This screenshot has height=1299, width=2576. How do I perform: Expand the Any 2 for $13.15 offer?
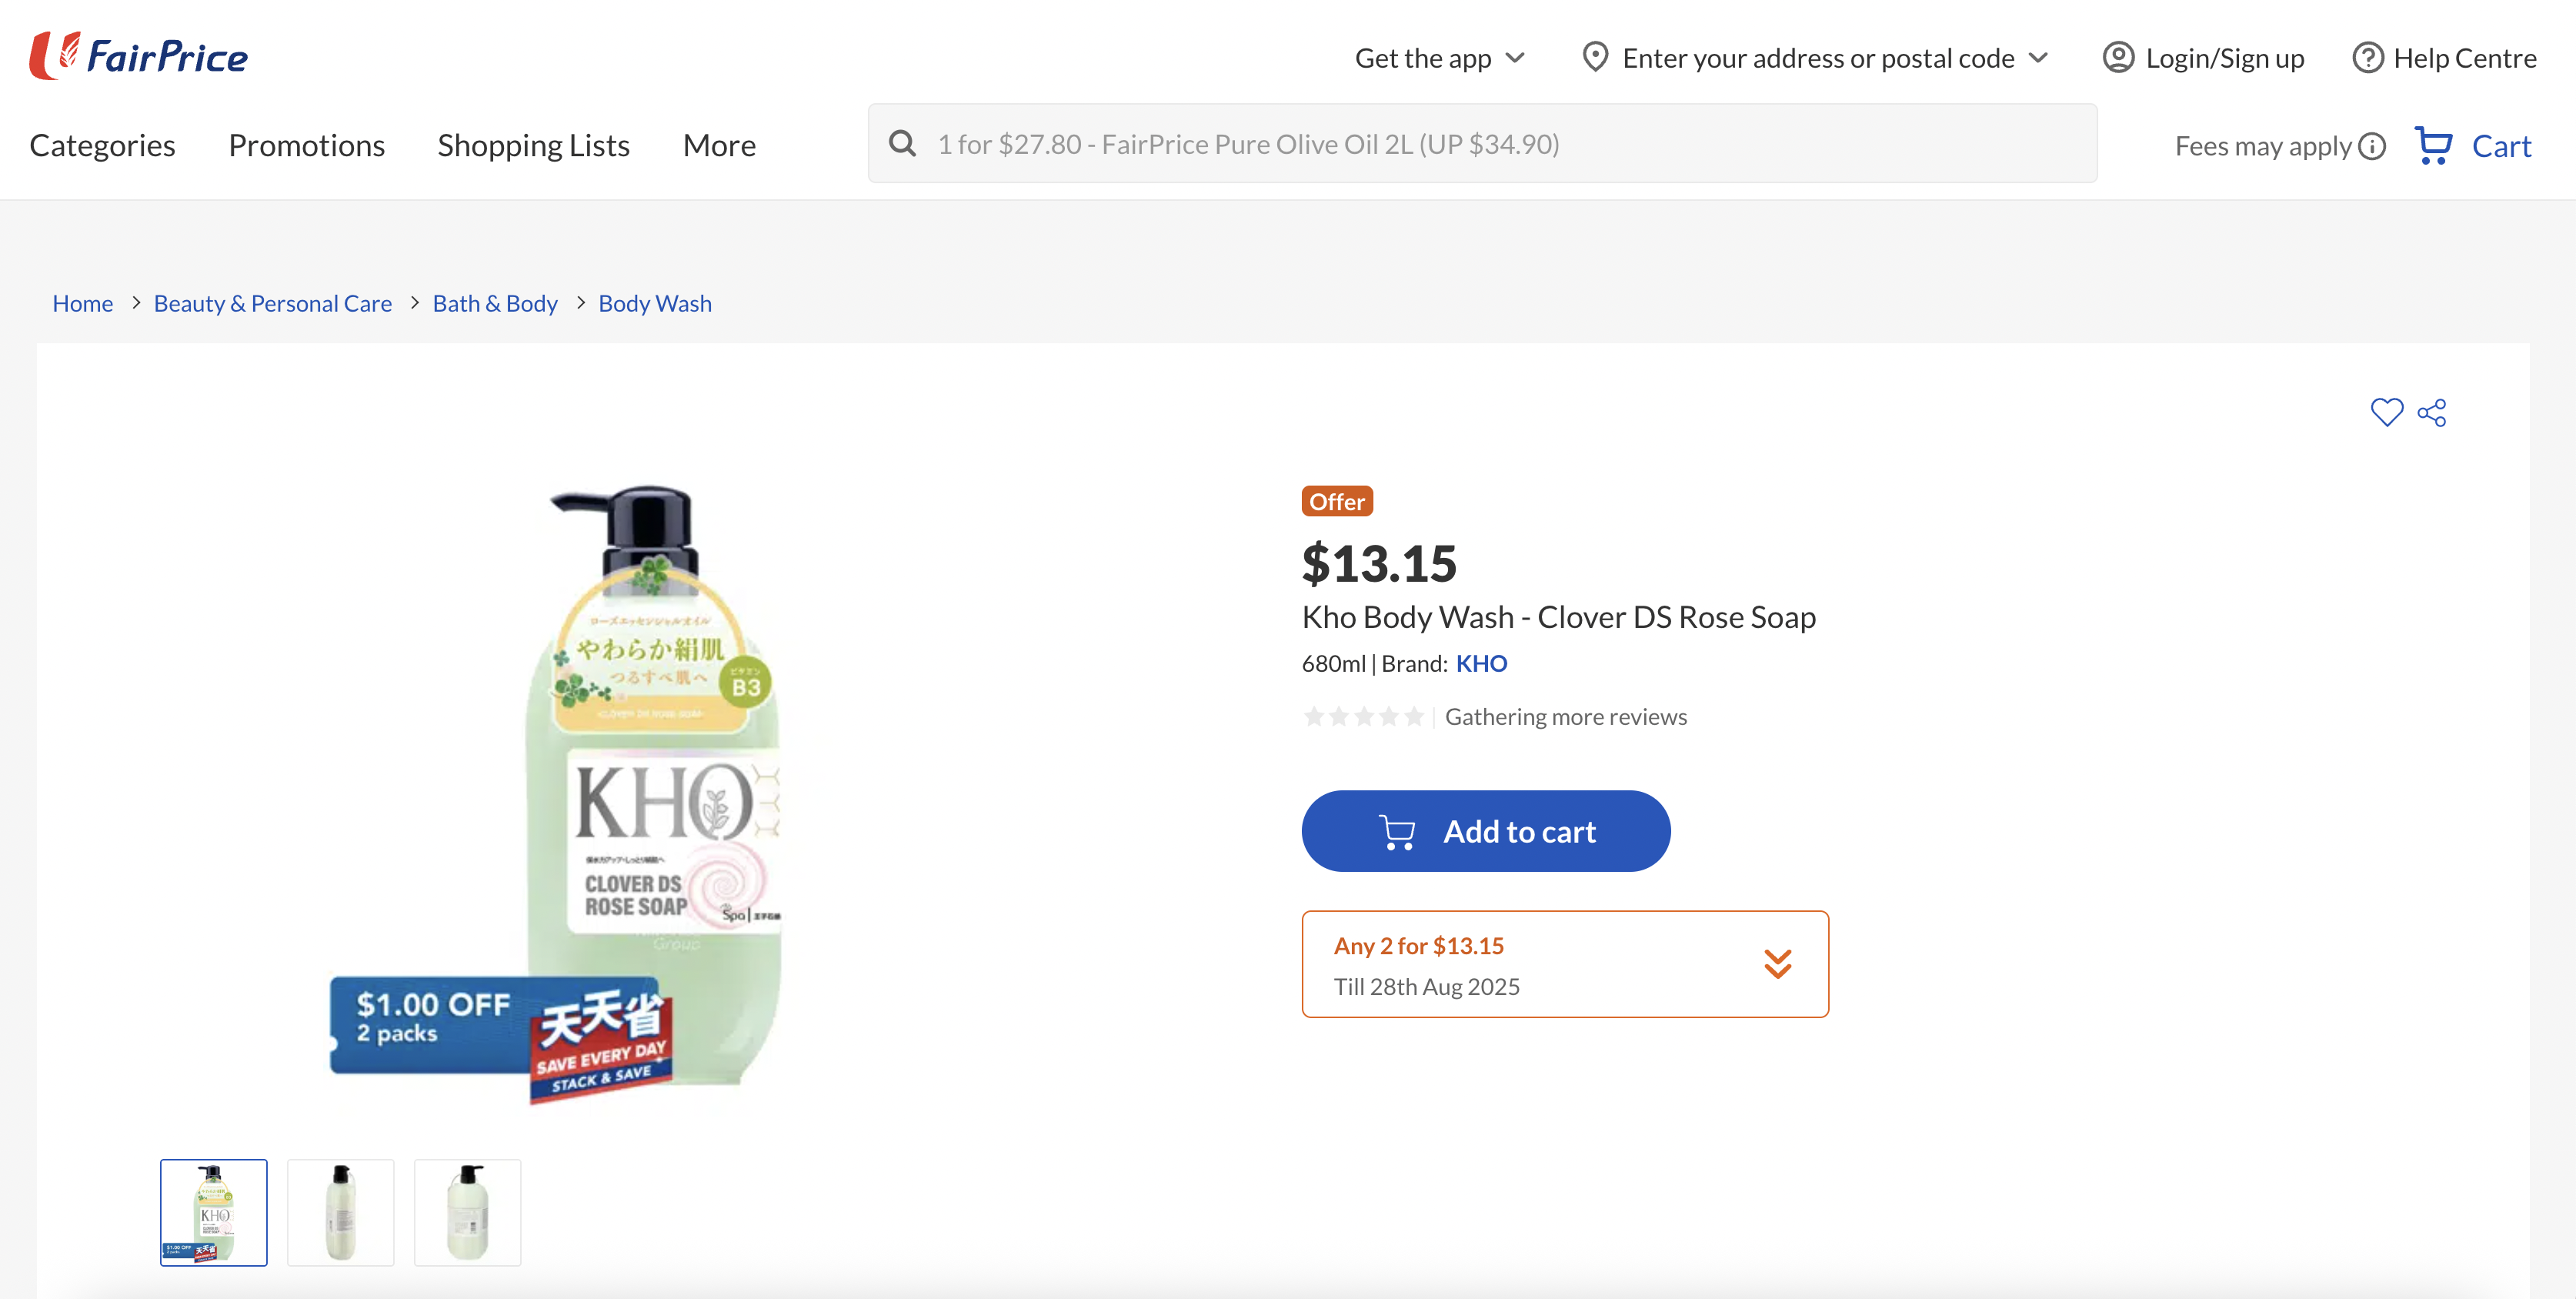click(1777, 964)
